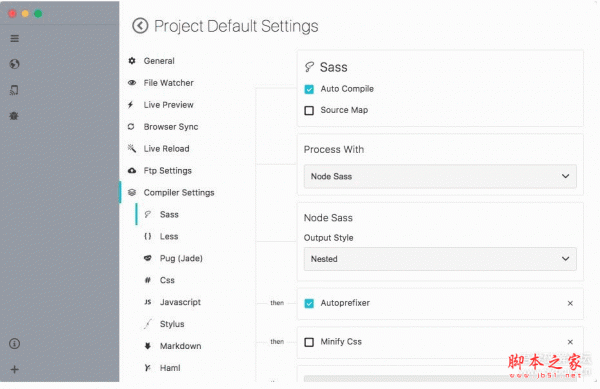This screenshot has height=389, width=600.
Task: Enable the Minify Css checkbox
Action: [309, 342]
